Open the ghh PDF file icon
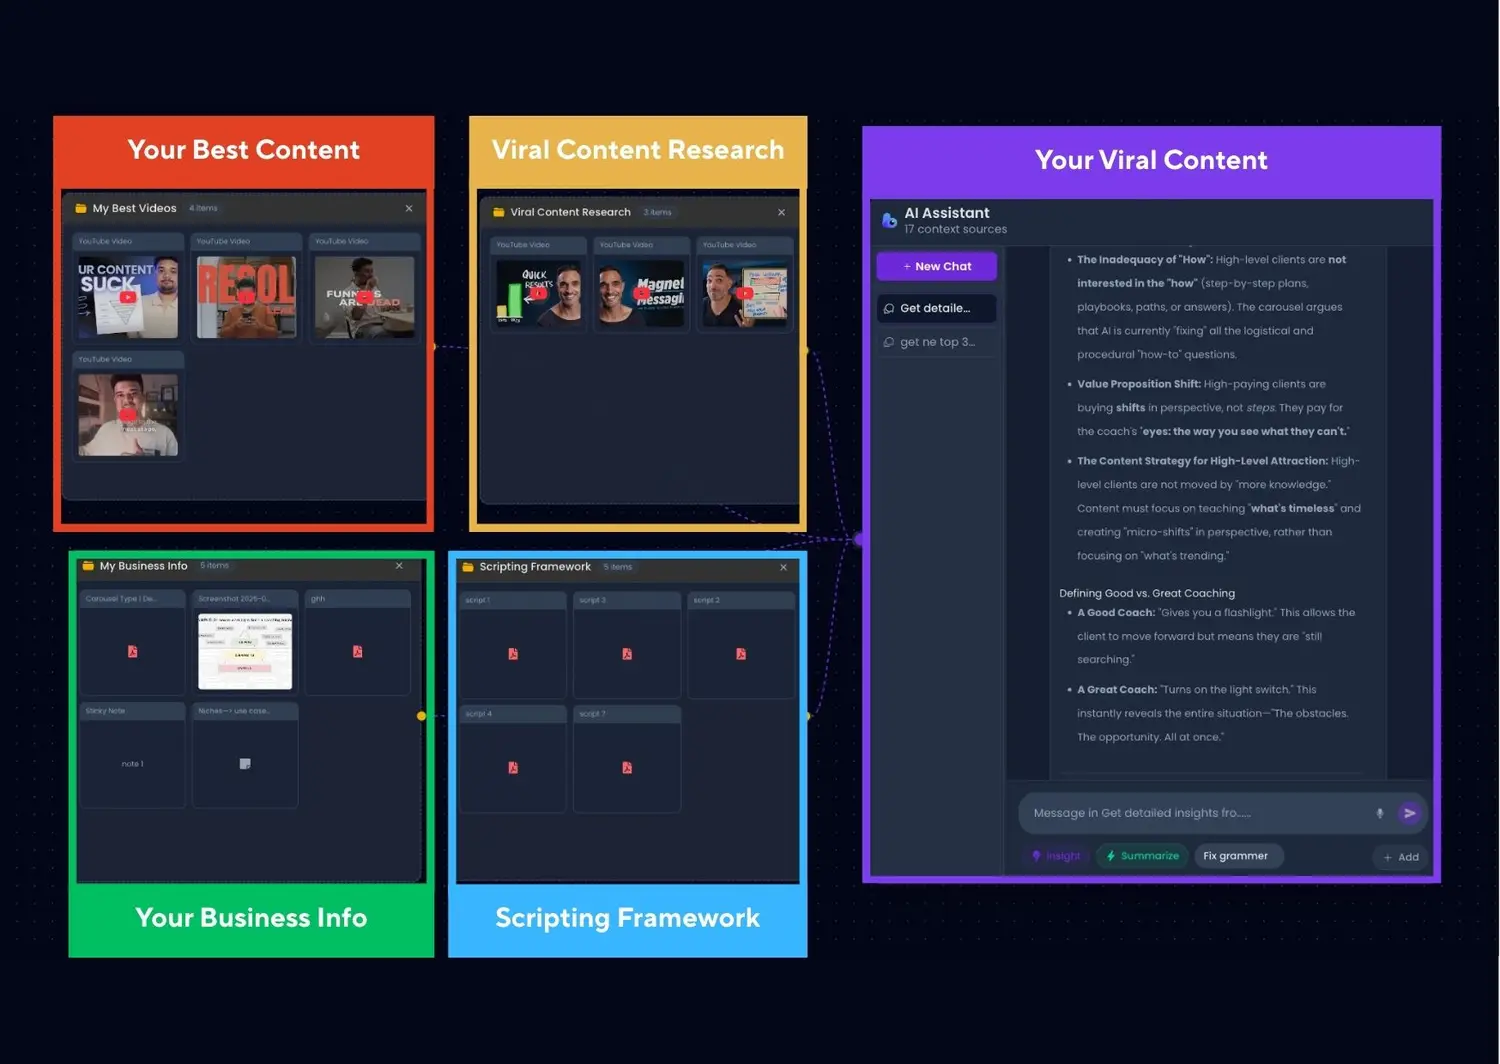The height and width of the screenshot is (1064, 1500). click(x=357, y=652)
